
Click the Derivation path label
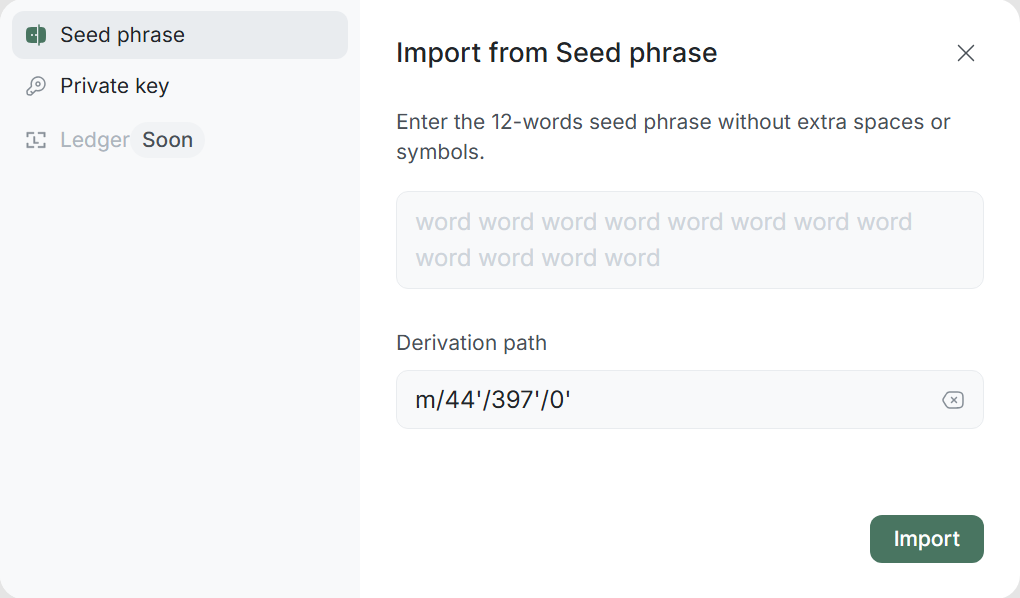471,343
